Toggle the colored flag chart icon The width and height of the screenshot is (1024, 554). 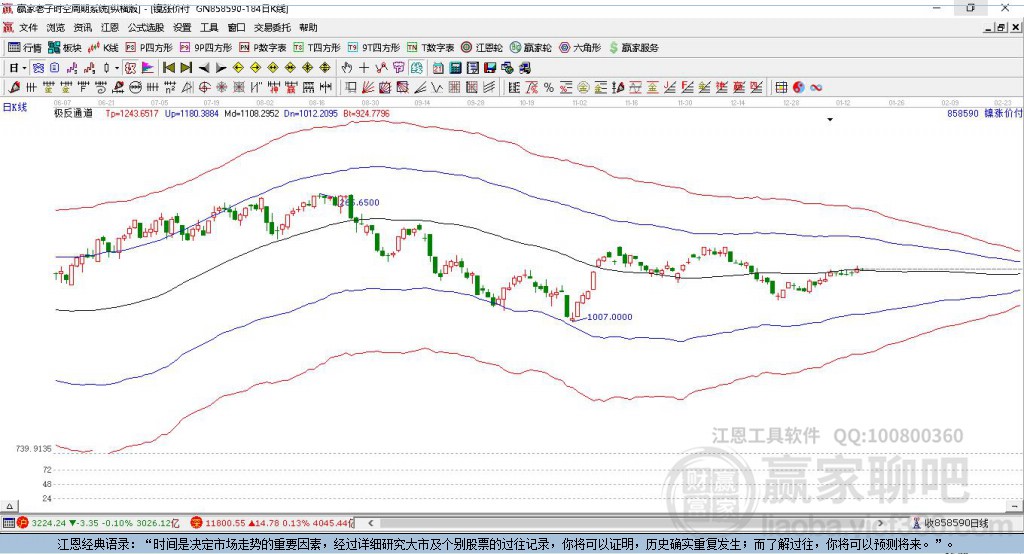coord(148,68)
